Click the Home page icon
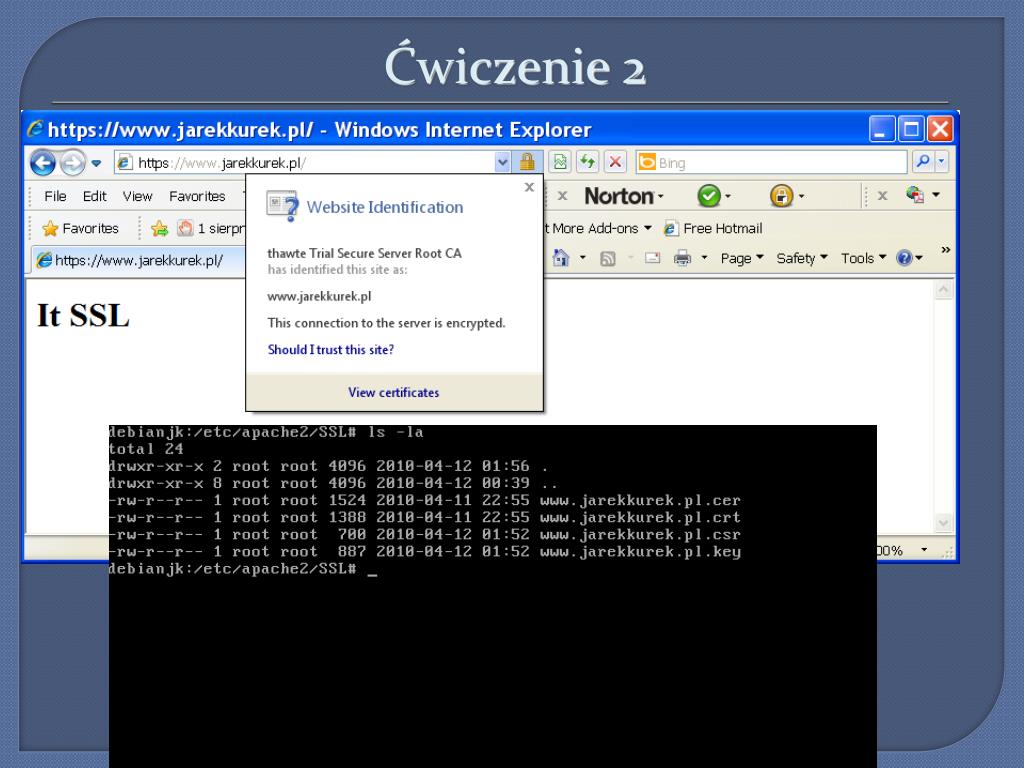This screenshot has width=1024, height=768. point(560,258)
